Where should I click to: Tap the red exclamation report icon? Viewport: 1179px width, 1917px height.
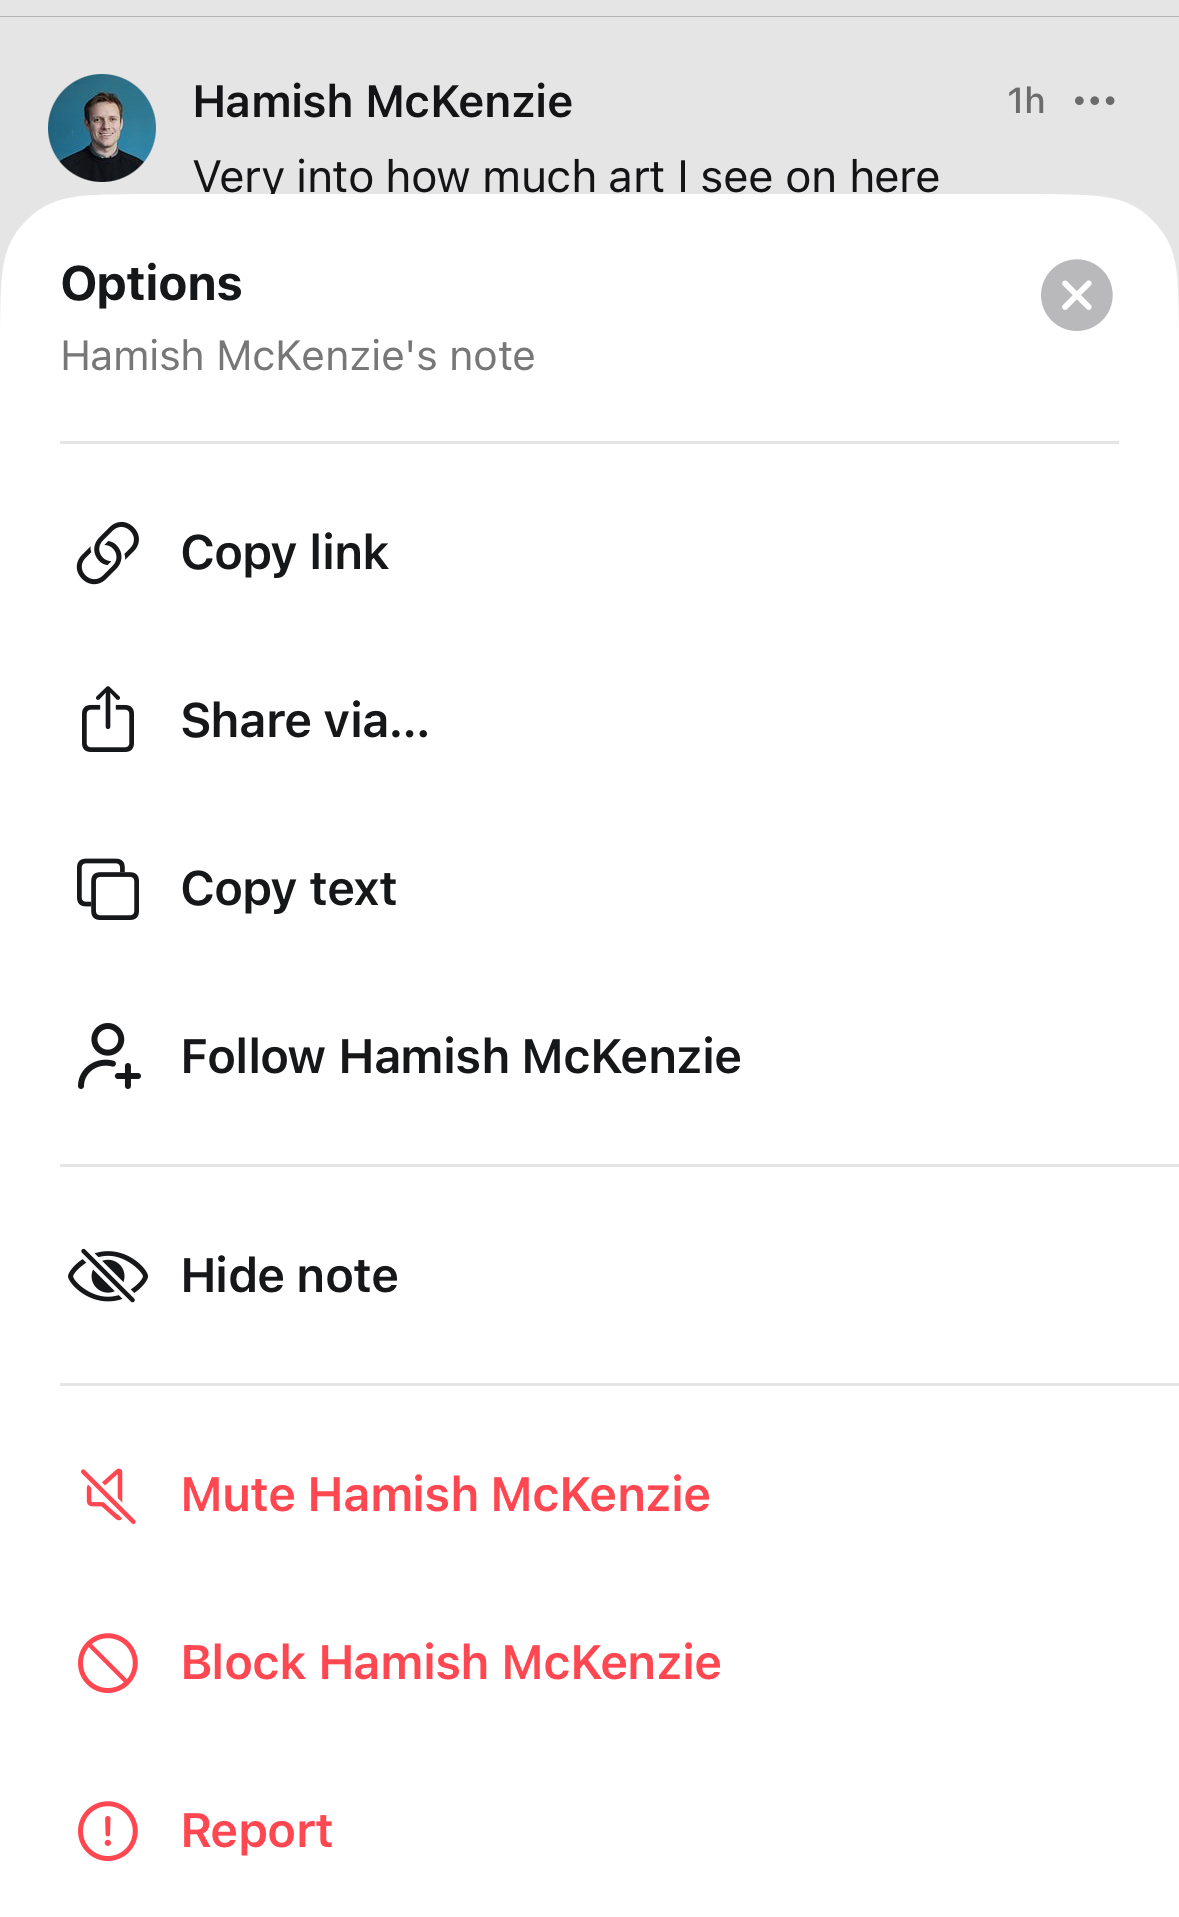click(108, 1831)
